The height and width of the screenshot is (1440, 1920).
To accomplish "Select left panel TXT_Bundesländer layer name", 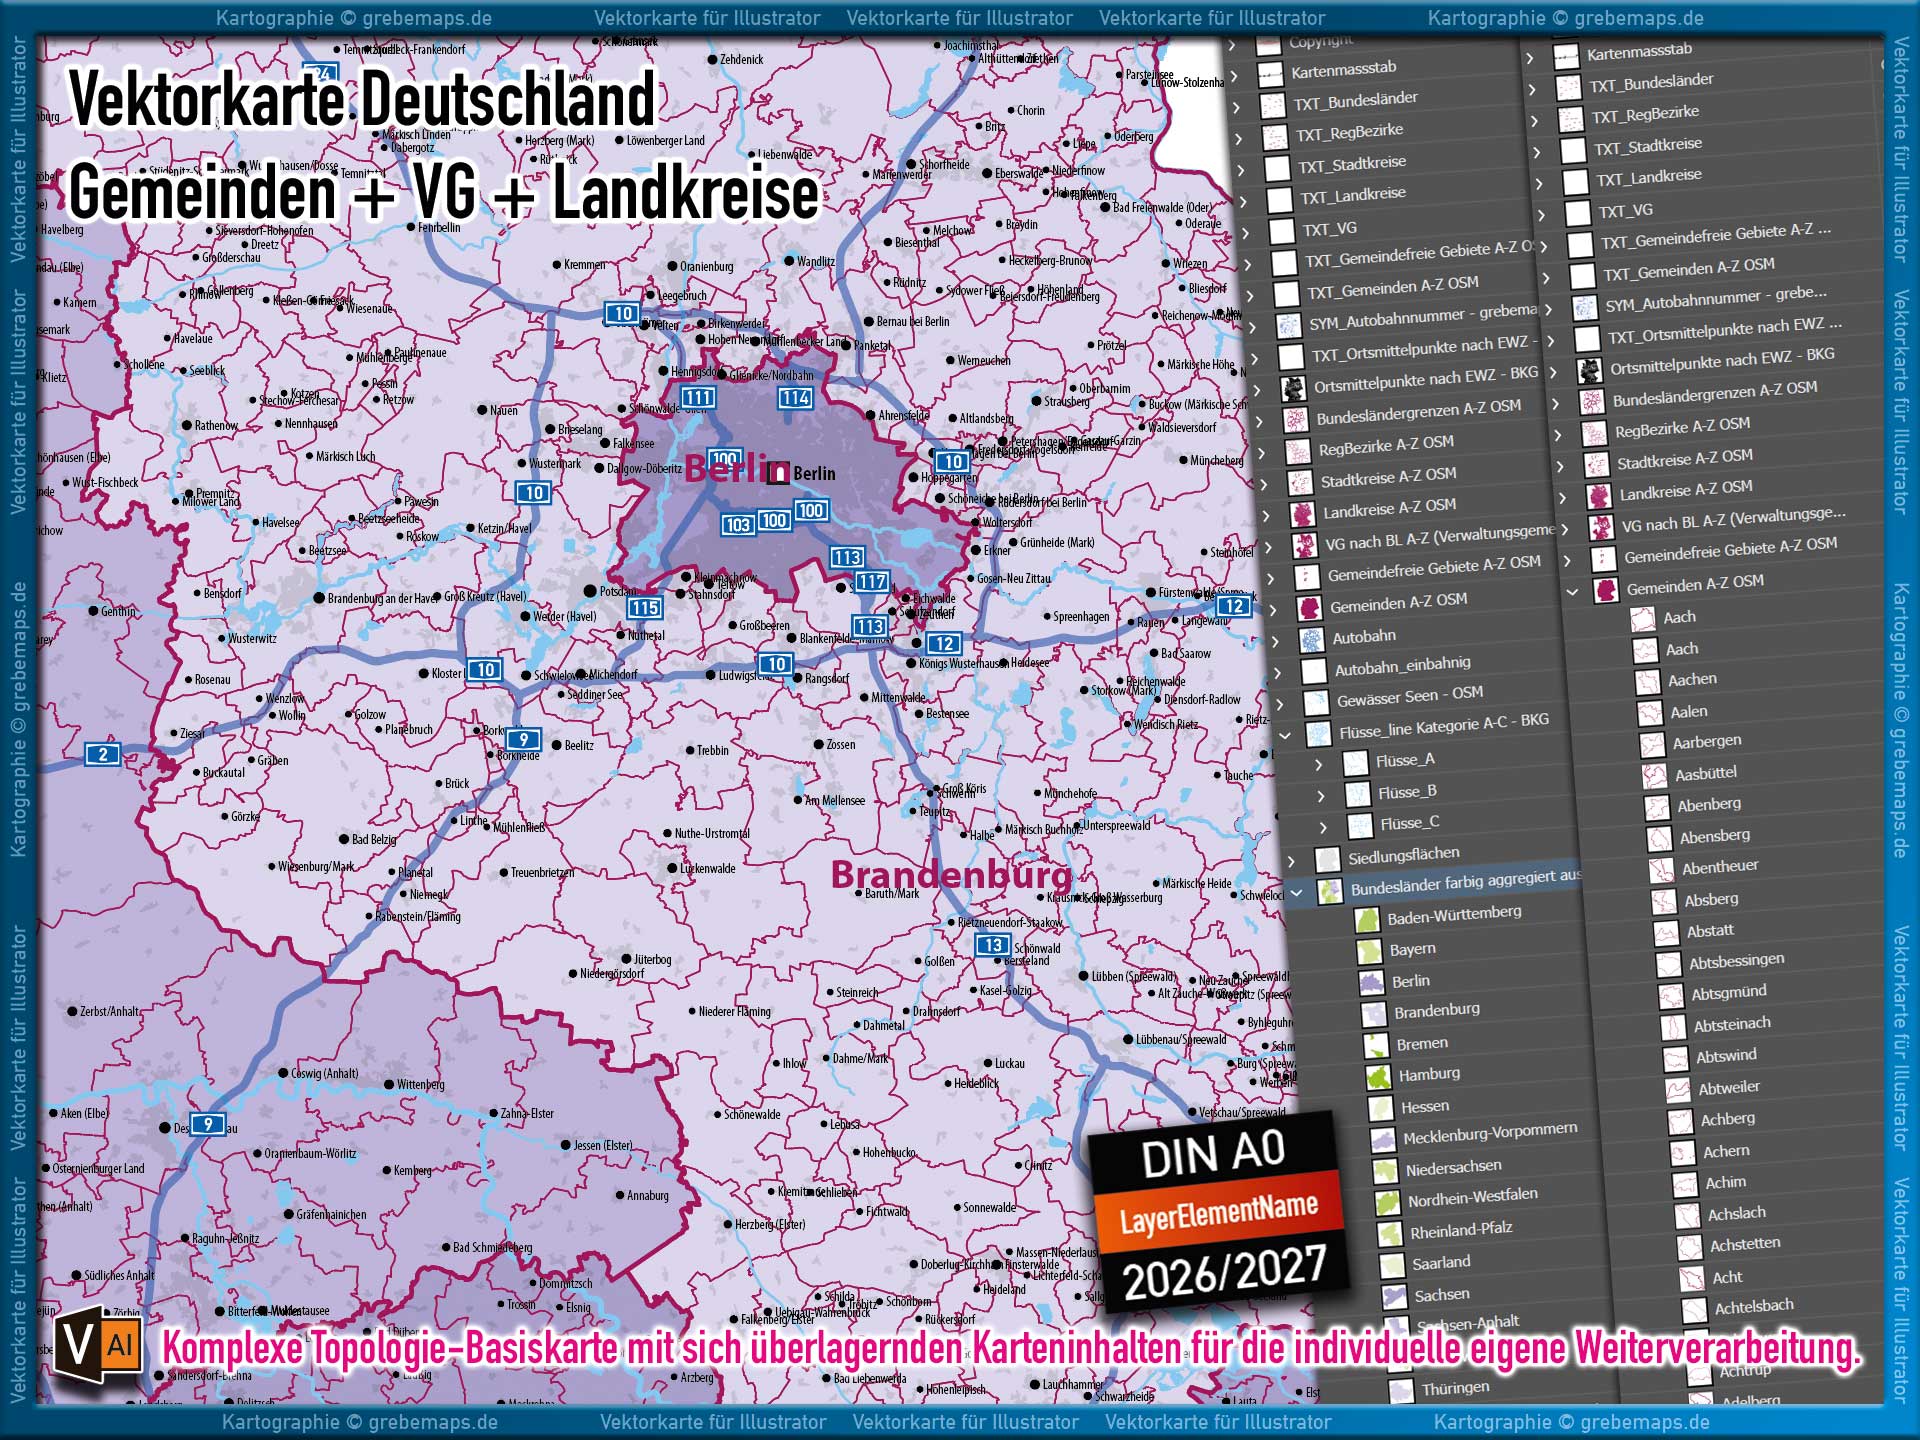I will [x=1355, y=100].
